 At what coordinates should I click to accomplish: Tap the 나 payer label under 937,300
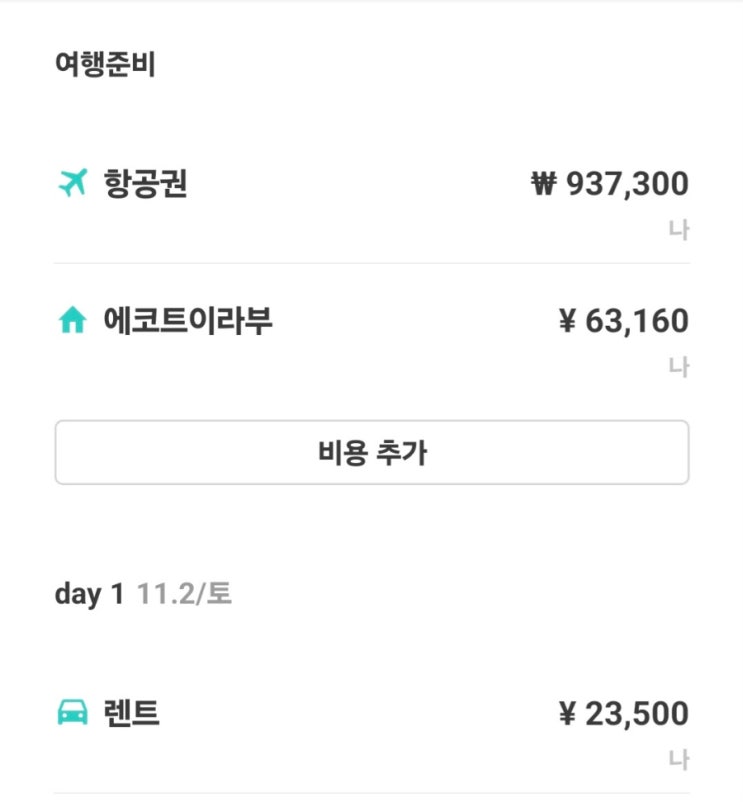pyautogui.click(x=679, y=231)
